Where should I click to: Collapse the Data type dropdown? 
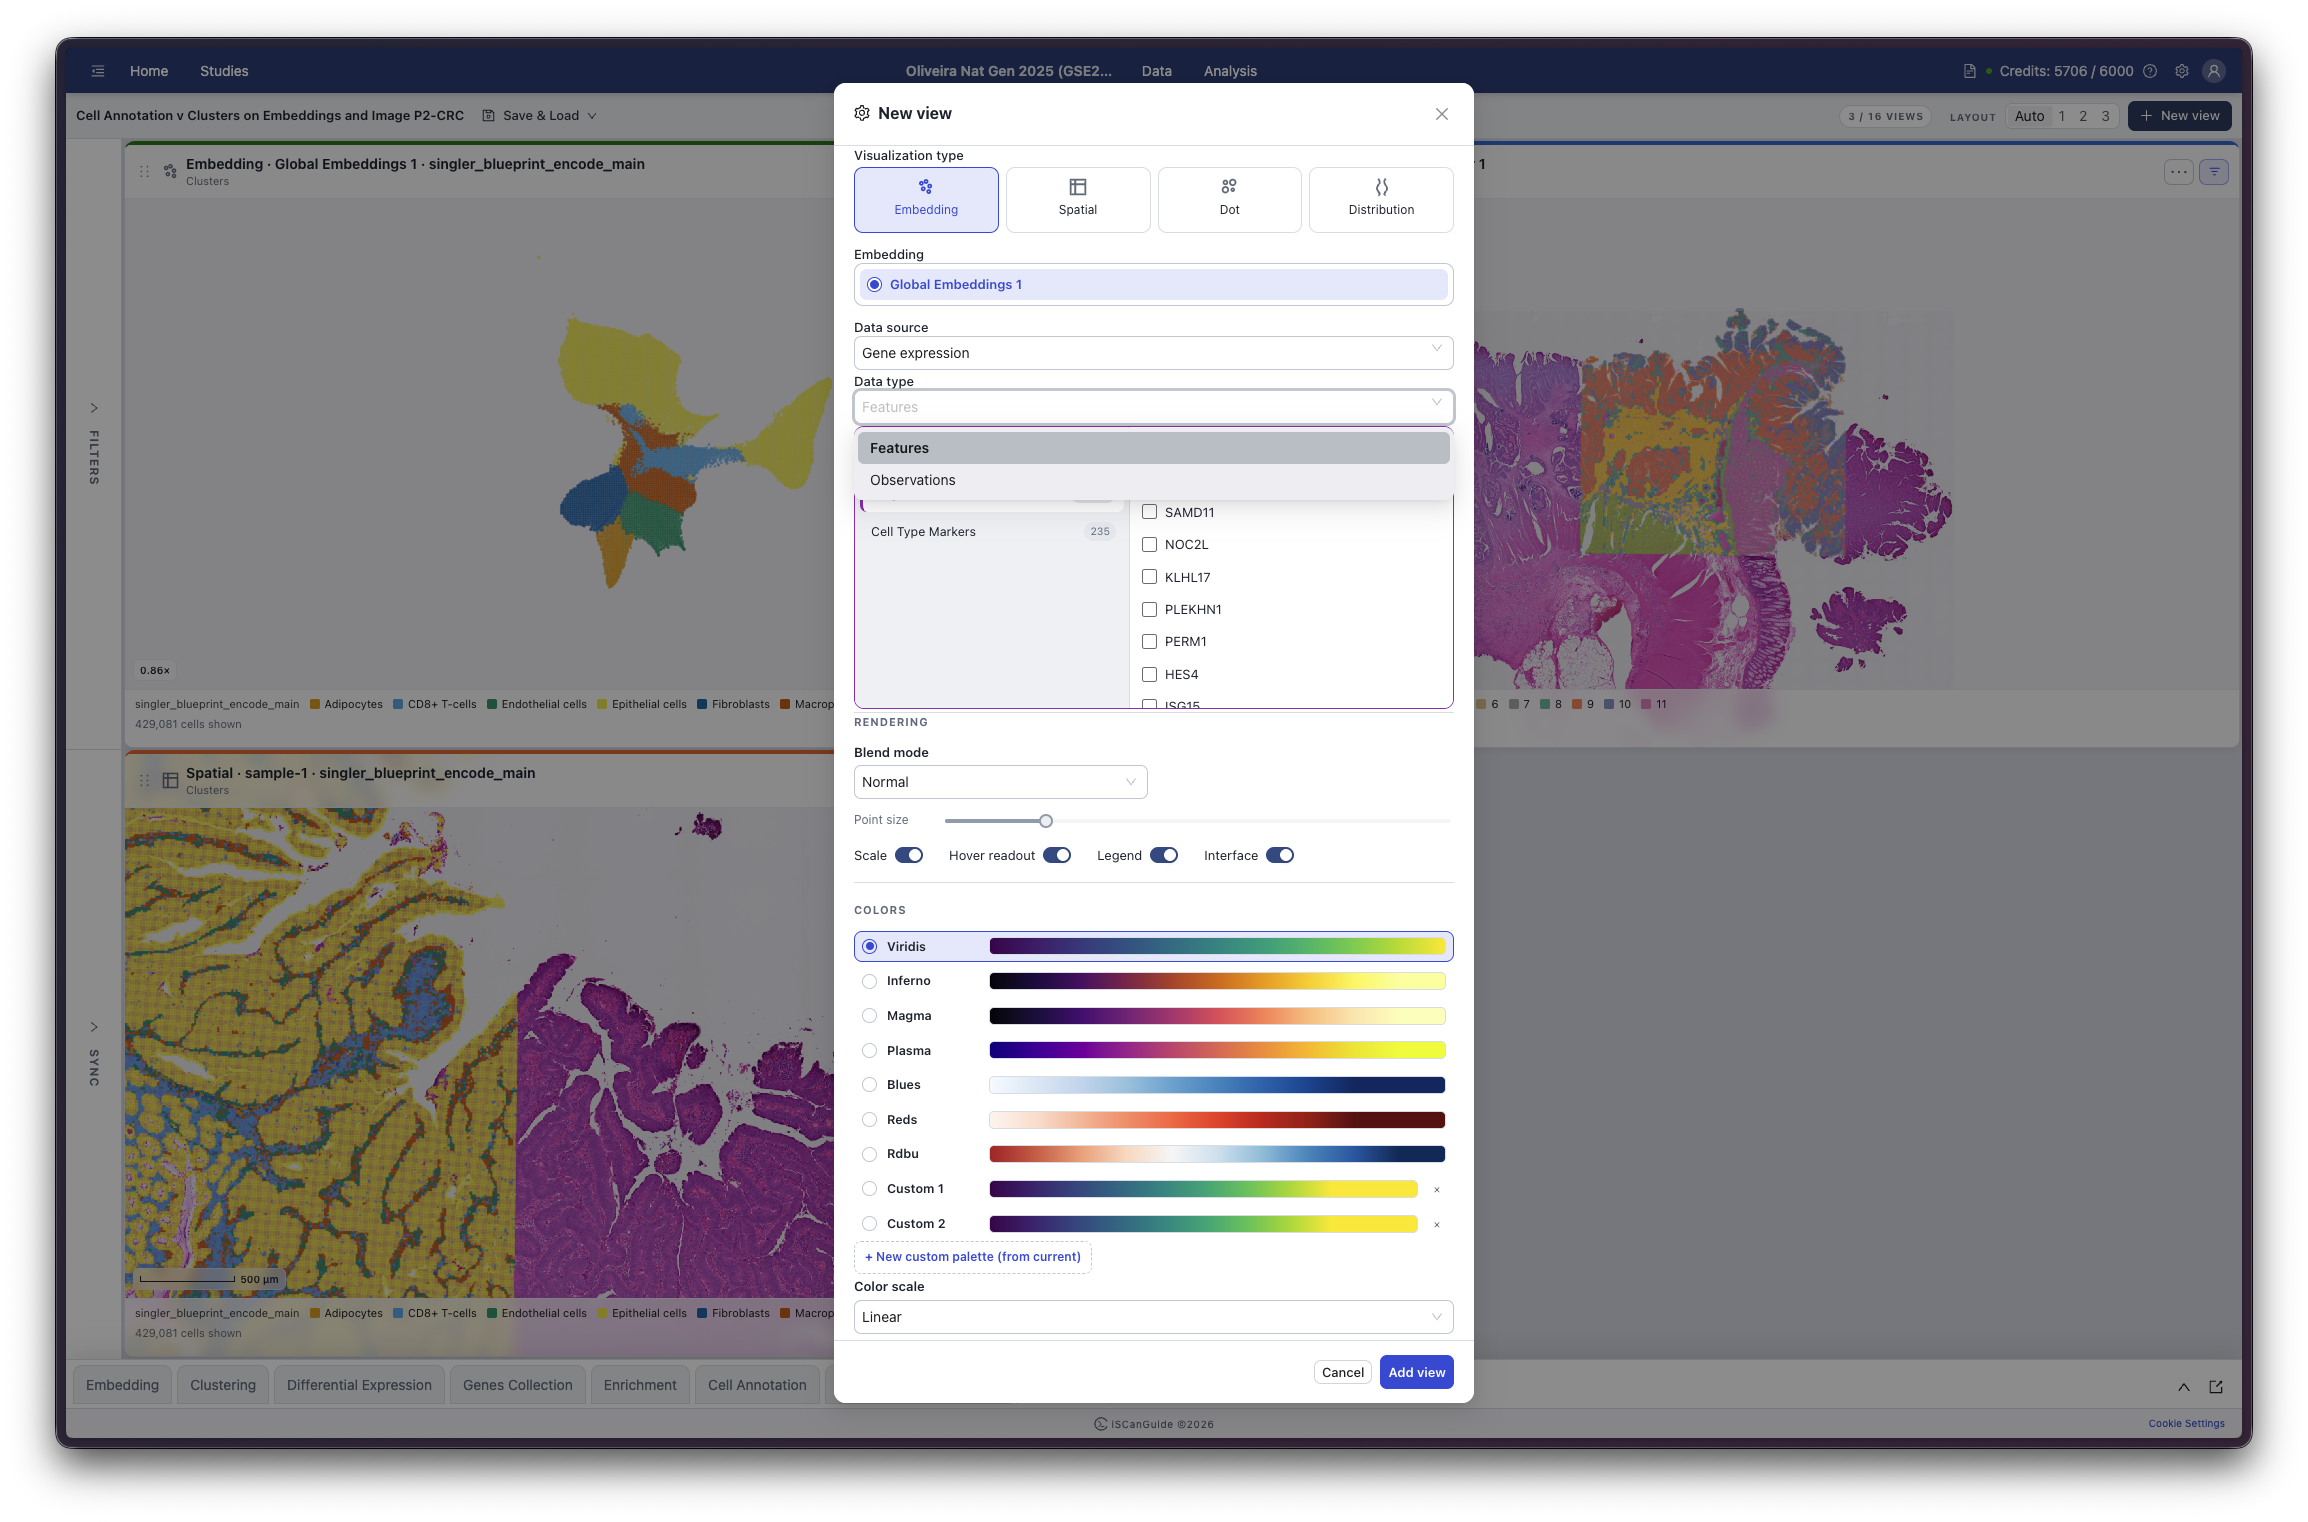[x=1153, y=407]
